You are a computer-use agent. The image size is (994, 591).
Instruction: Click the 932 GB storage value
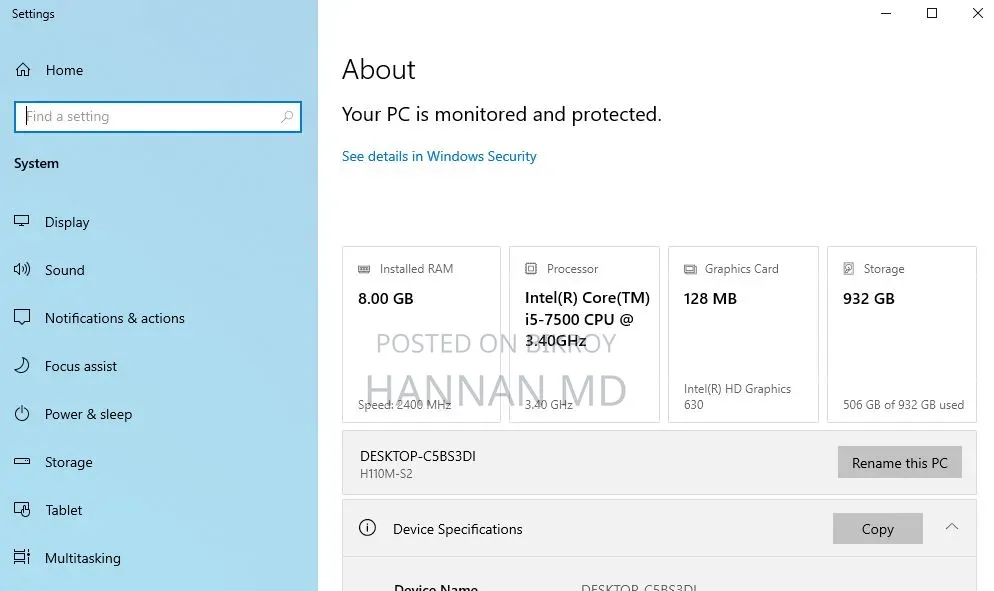point(868,298)
